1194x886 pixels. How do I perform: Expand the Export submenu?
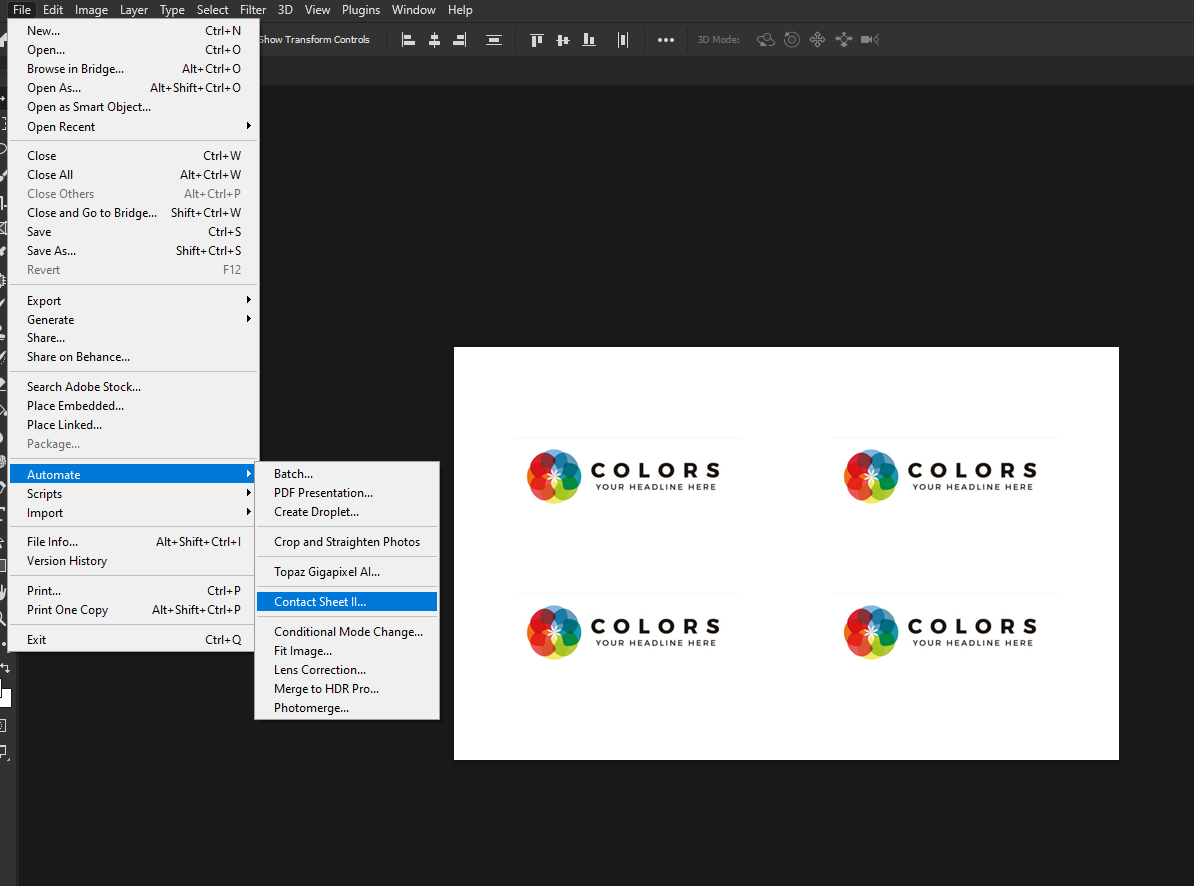click(133, 301)
